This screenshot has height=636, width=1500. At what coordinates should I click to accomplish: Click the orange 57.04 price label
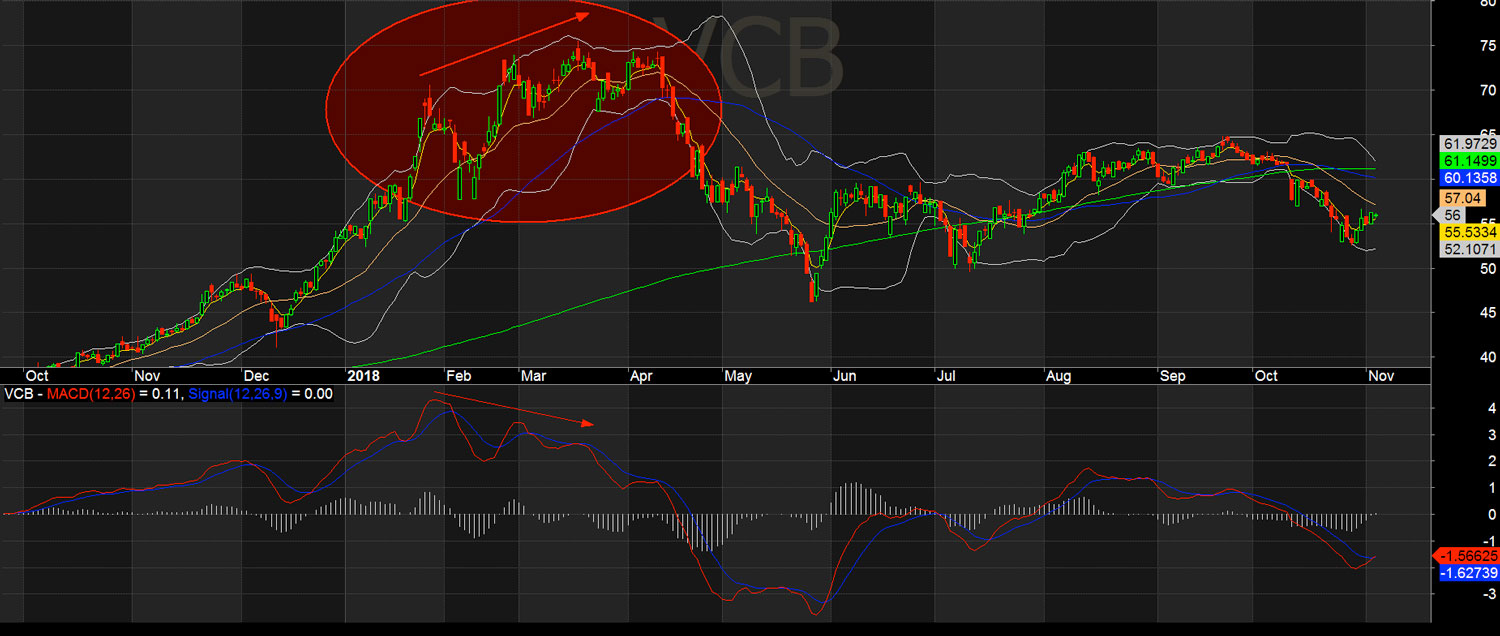(x=1462, y=198)
